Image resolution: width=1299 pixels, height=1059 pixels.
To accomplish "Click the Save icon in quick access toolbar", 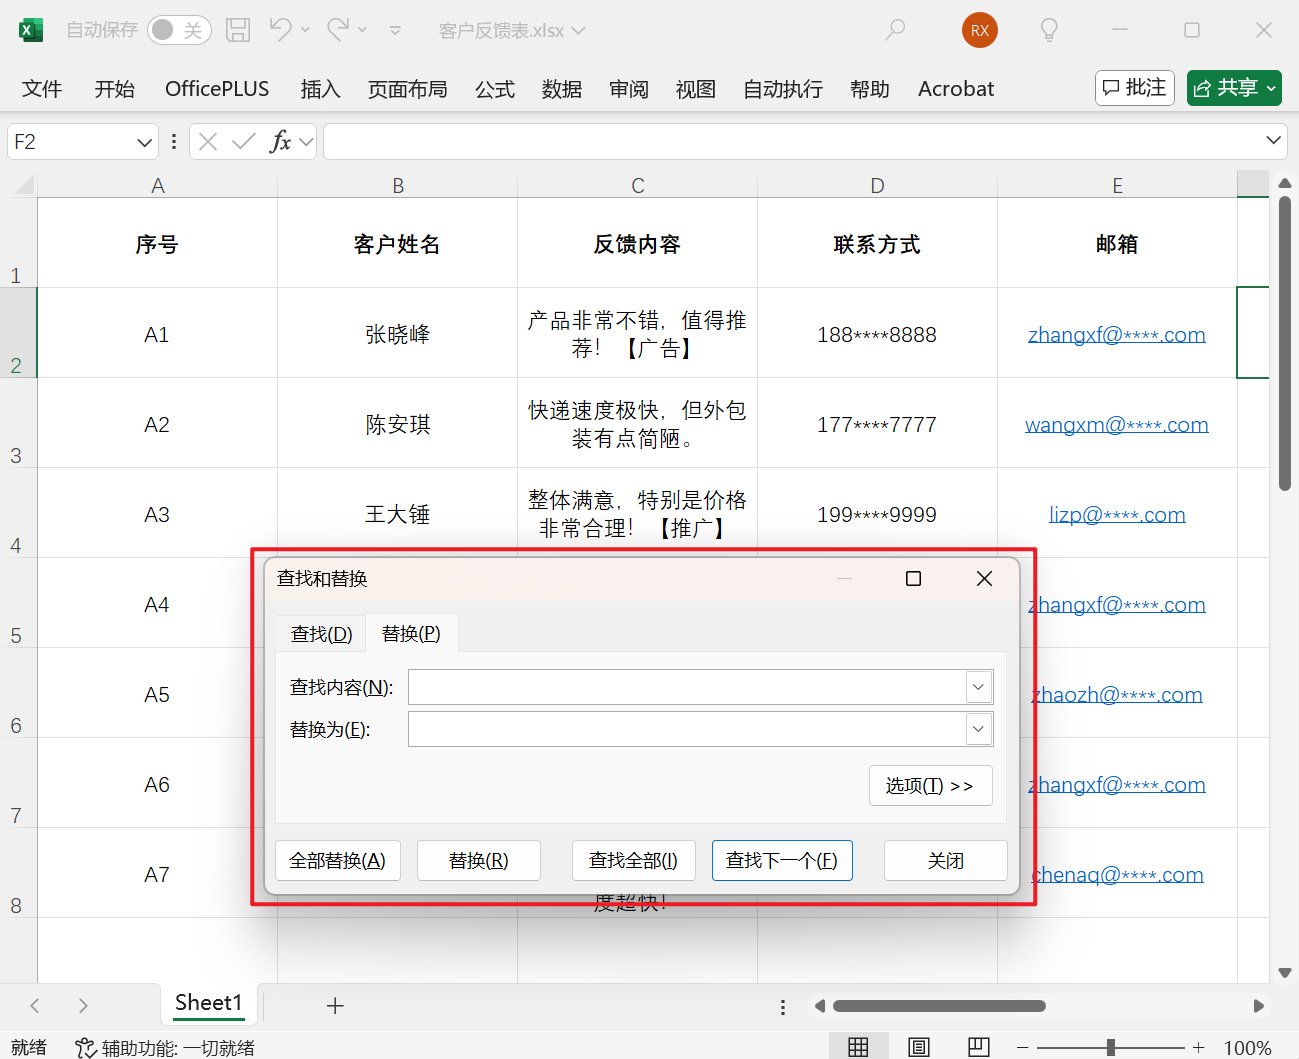I will pos(237,30).
